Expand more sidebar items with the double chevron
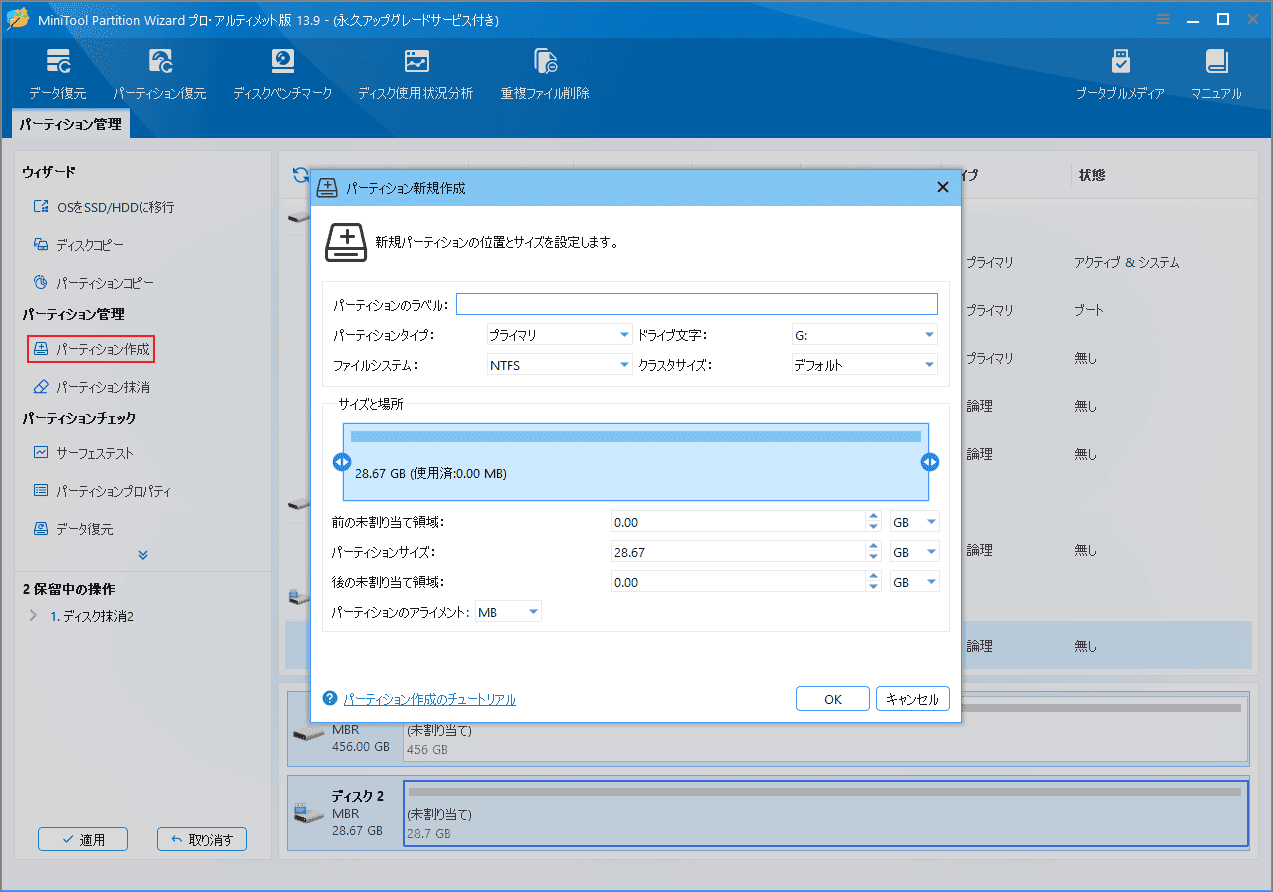Image resolution: width=1273 pixels, height=892 pixels. click(x=143, y=554)
